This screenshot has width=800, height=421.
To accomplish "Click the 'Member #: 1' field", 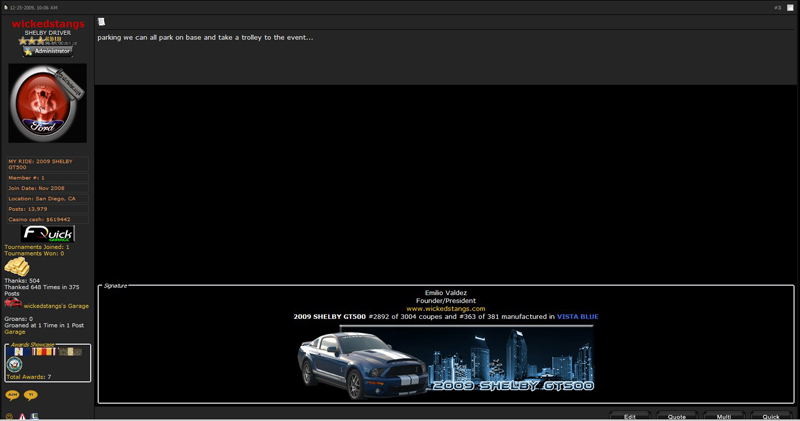I will [x=47, y=178].
